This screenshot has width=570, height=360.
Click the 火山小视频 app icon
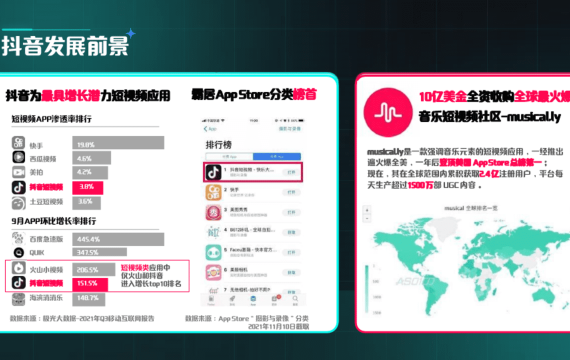(19, 268)
